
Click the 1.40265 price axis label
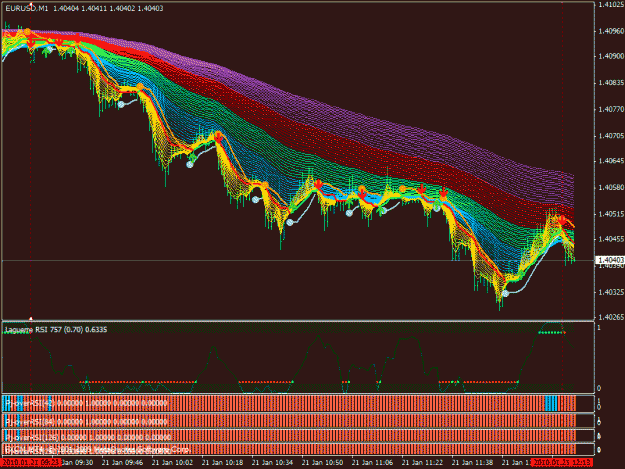611,317
